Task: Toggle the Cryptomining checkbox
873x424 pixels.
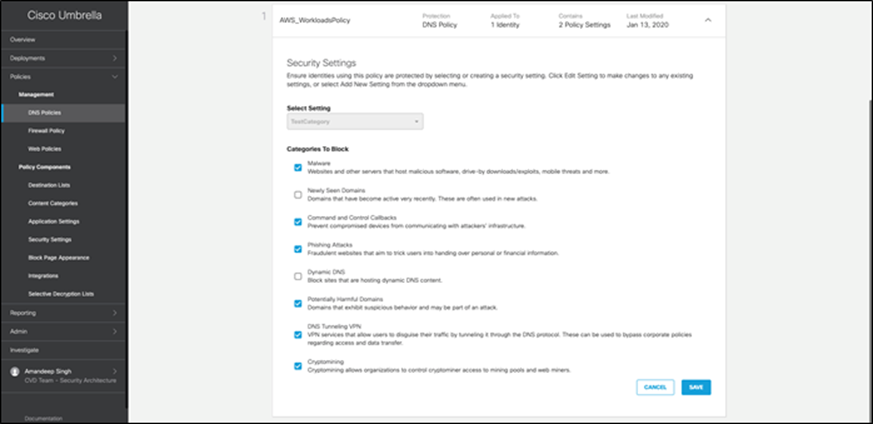Action: (298, 366)
